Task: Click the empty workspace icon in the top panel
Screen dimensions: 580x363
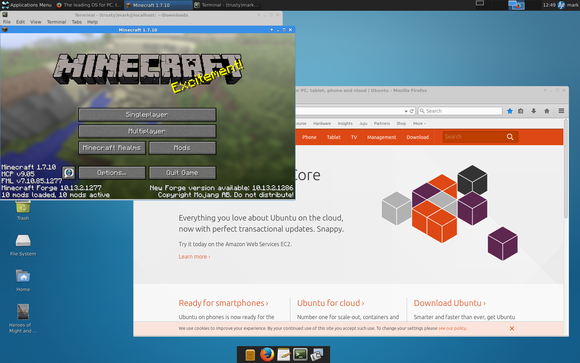Action: click(x=480, y=4)
